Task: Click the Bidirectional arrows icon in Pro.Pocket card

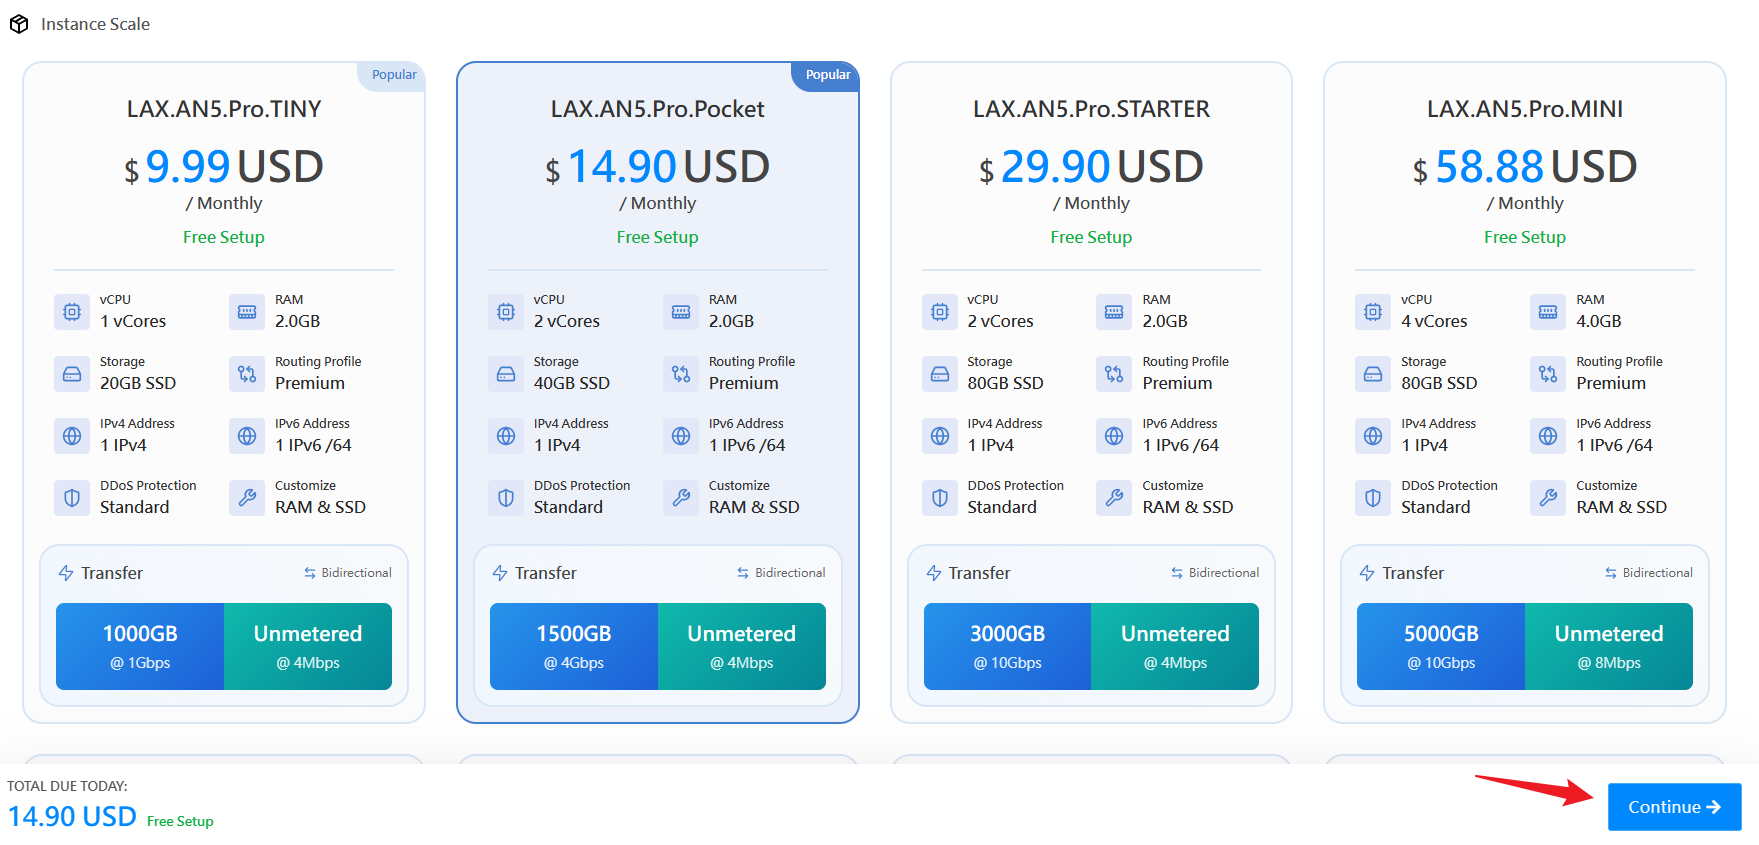Action: [743, 573]
